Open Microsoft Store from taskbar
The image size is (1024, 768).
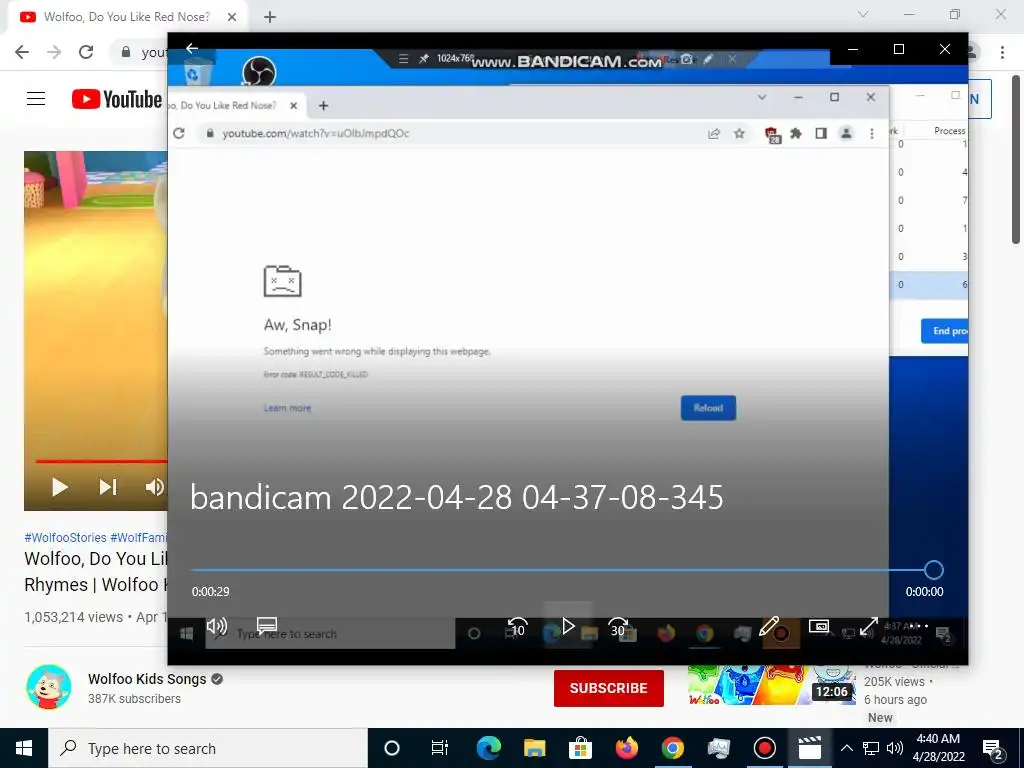(580, 748)
